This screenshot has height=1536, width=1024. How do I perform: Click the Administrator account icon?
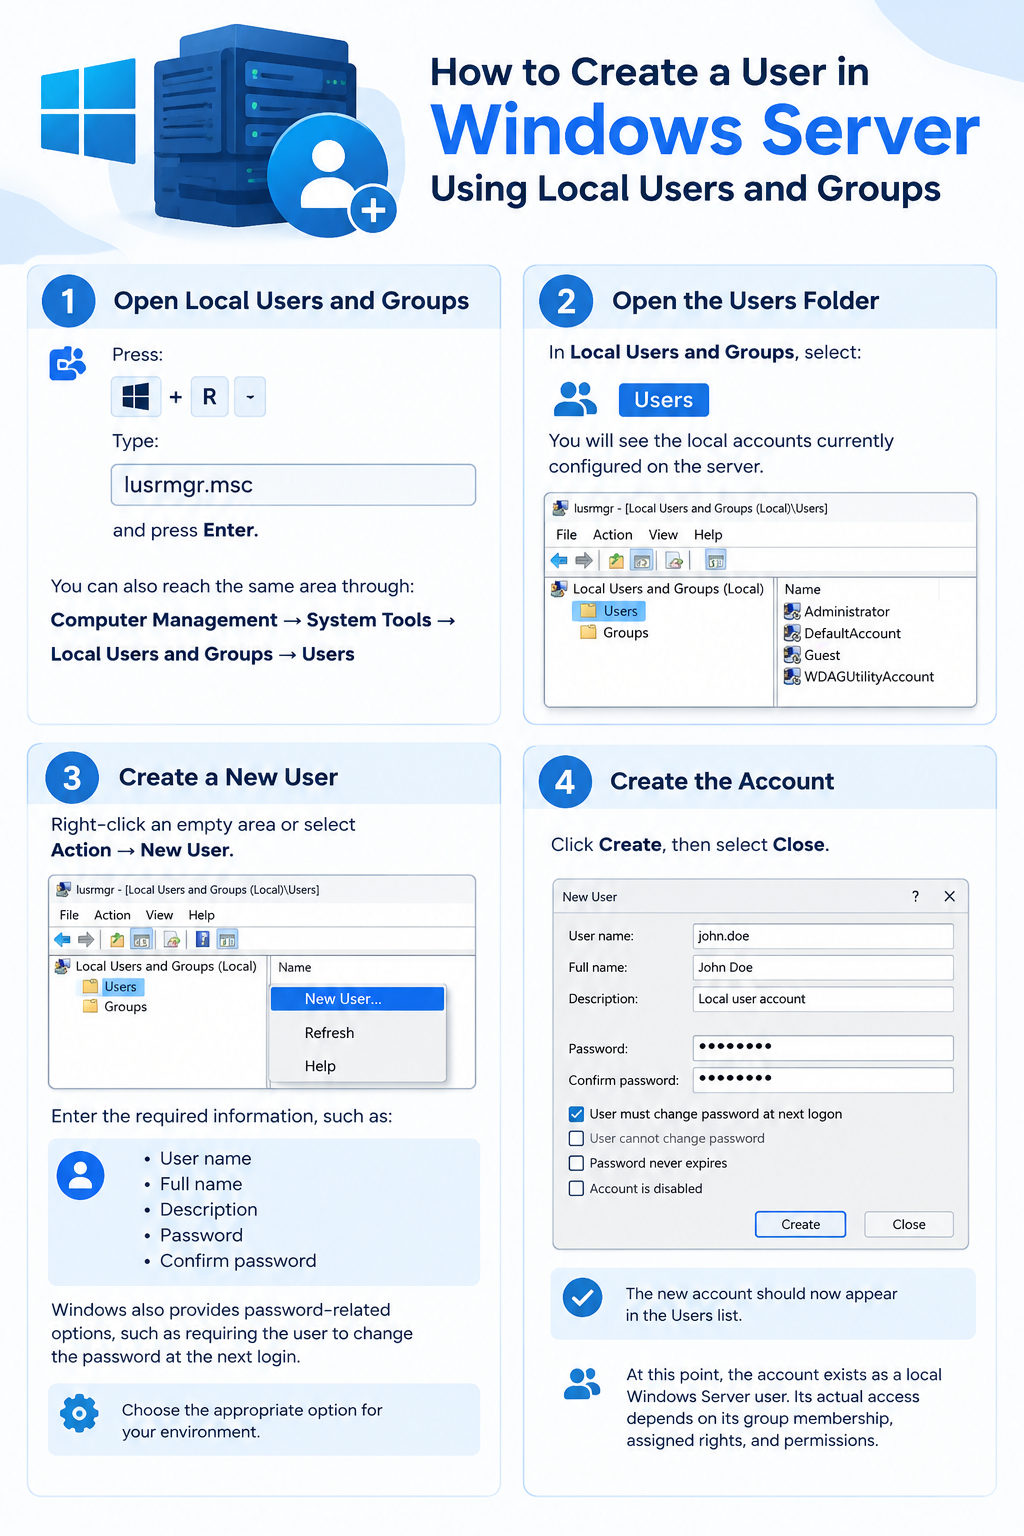[x=792, y=611]
